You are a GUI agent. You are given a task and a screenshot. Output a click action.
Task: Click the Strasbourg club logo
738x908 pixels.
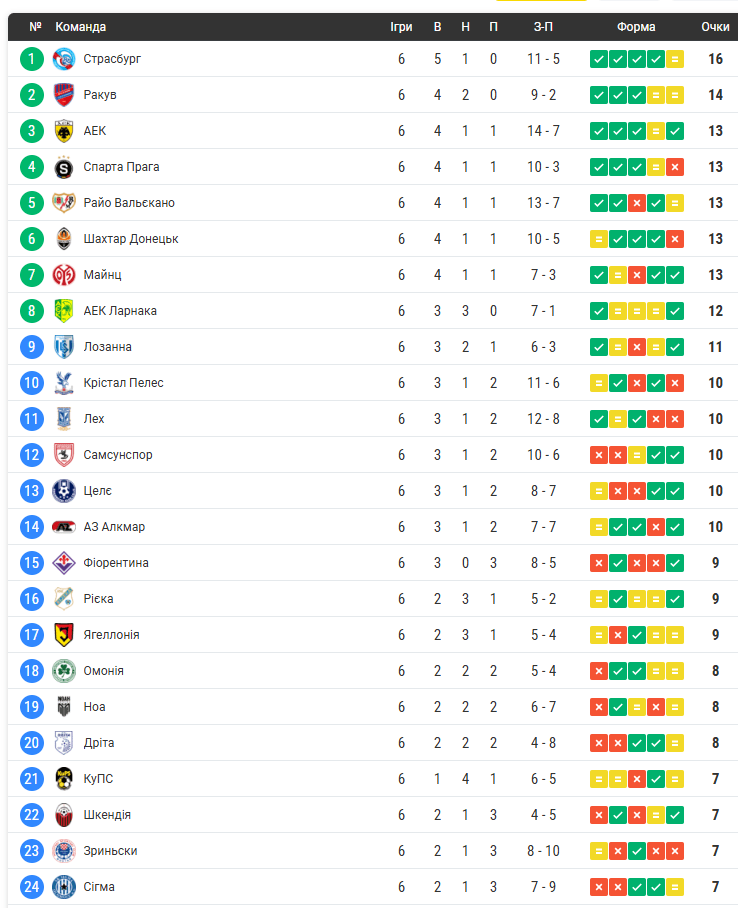(x=64, y=59)
